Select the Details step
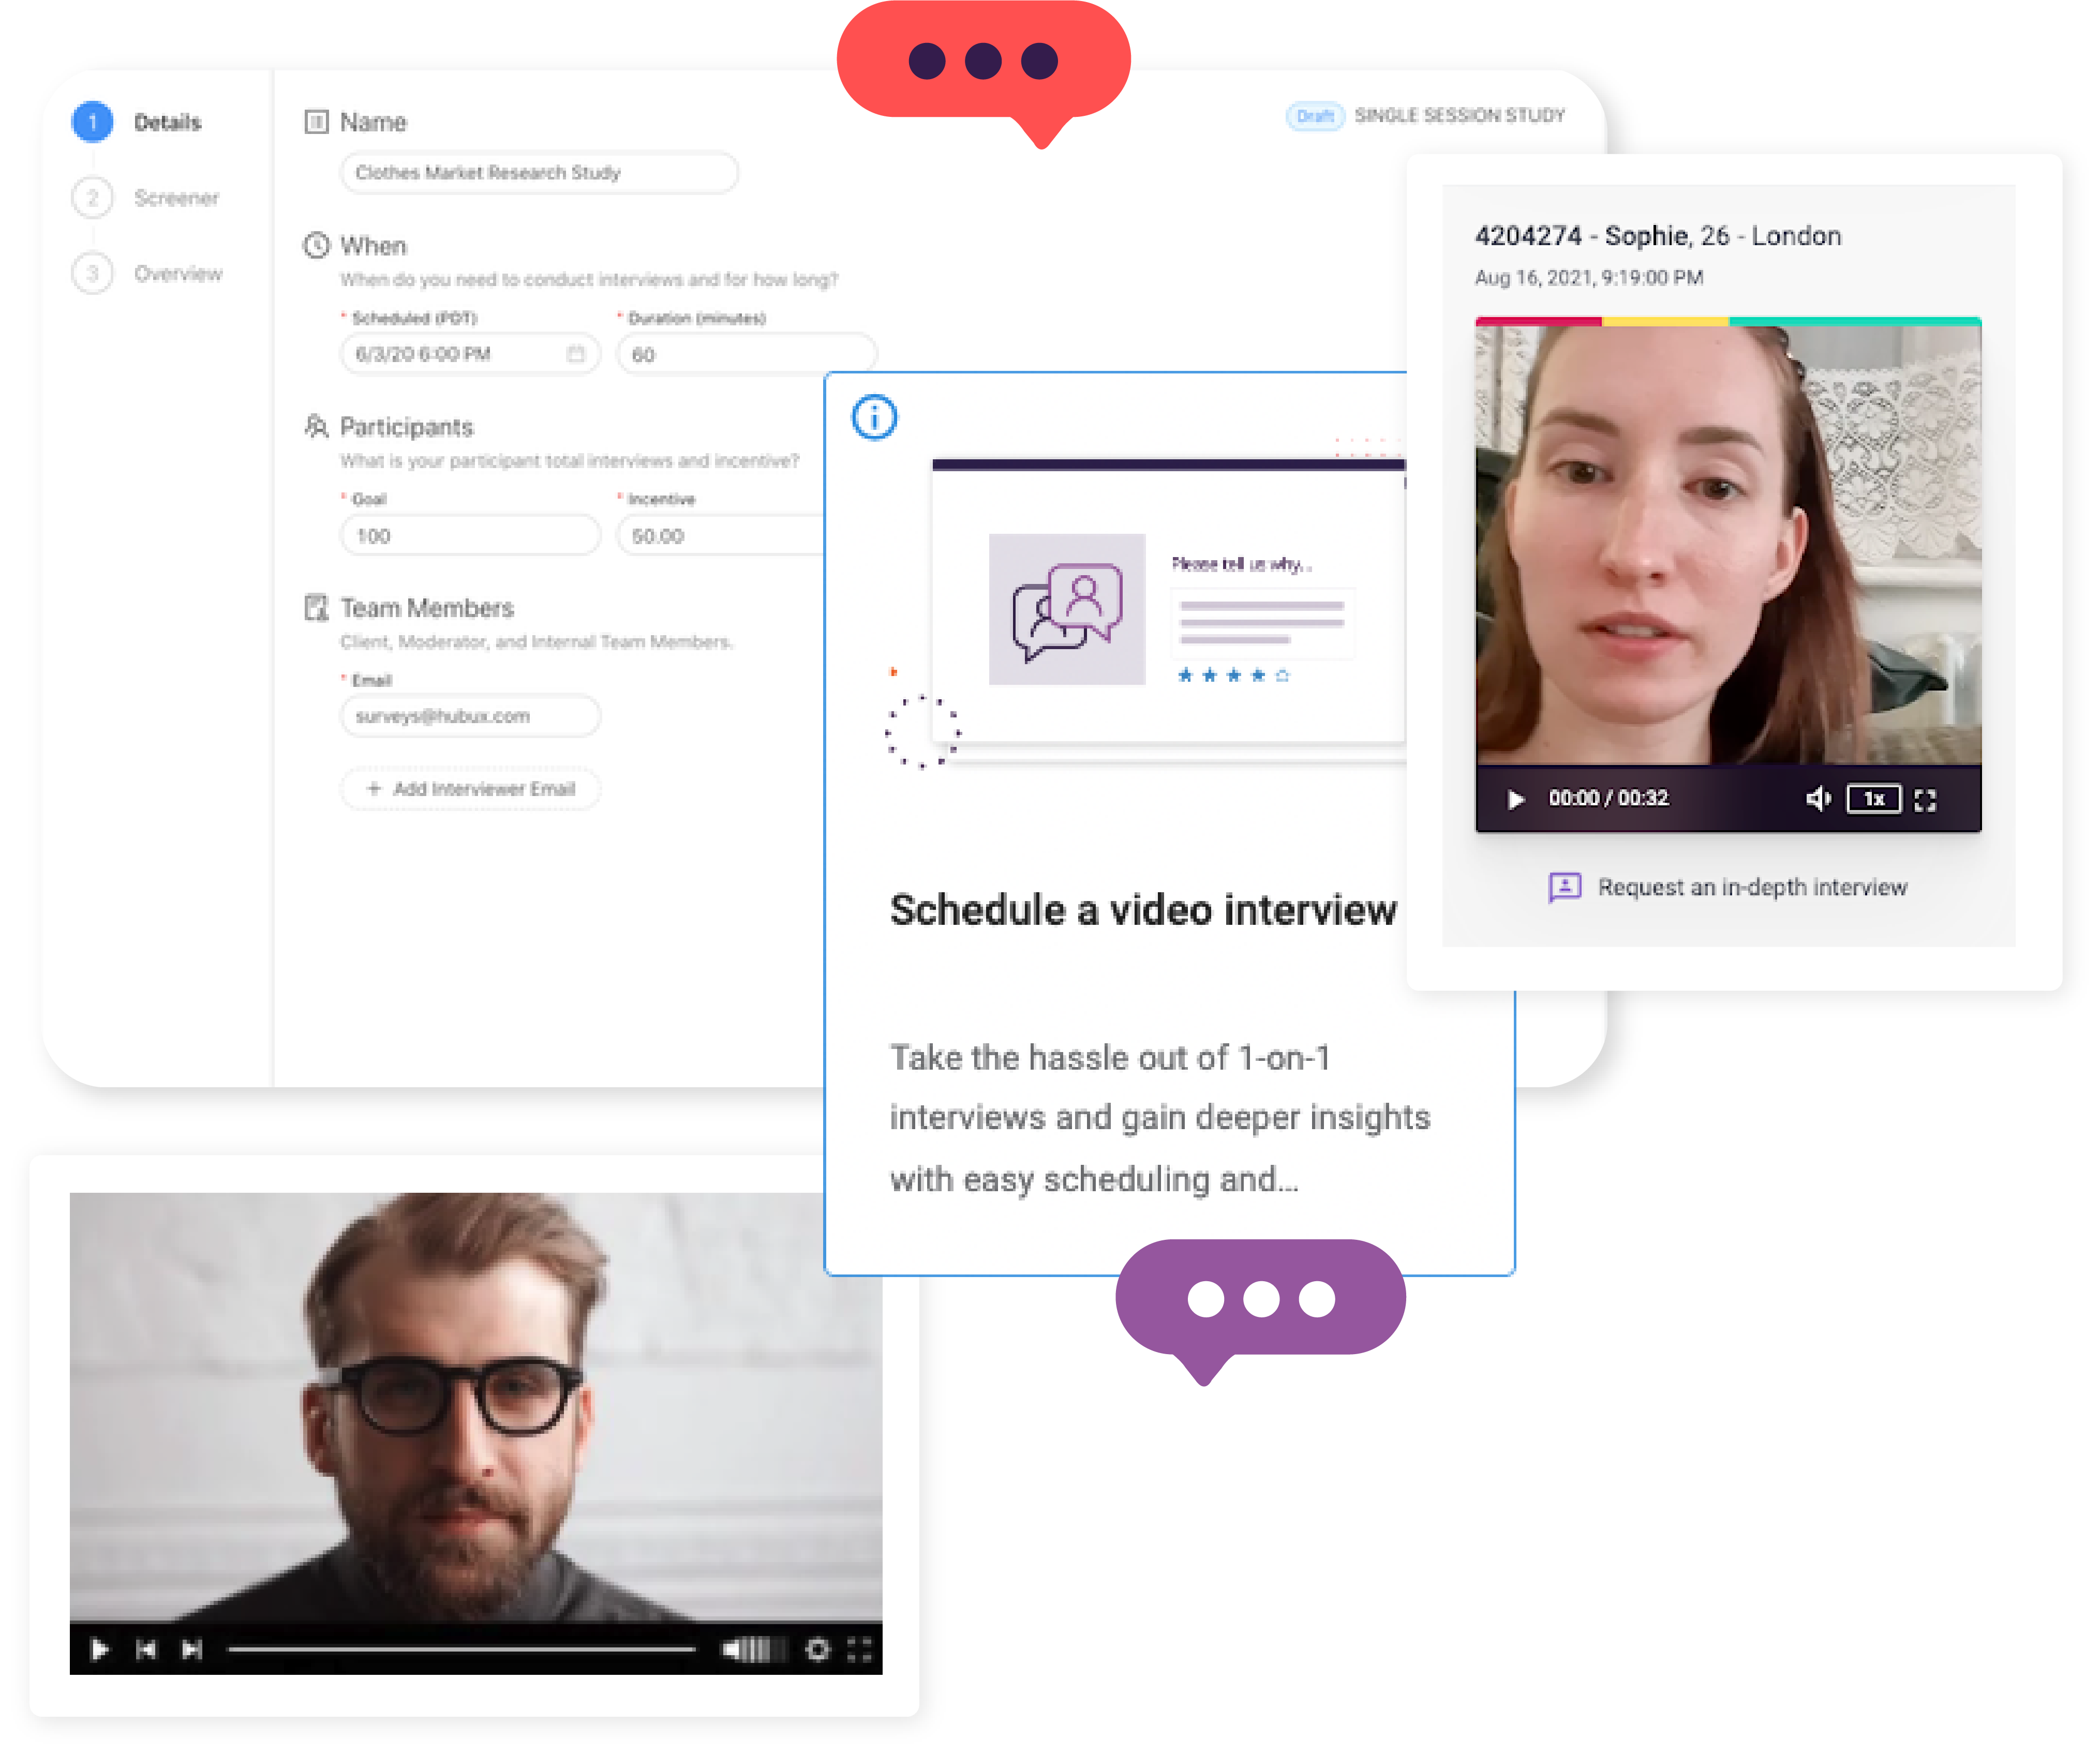Viewport: 2100px width, 1755px height. [x=168, y=122]
